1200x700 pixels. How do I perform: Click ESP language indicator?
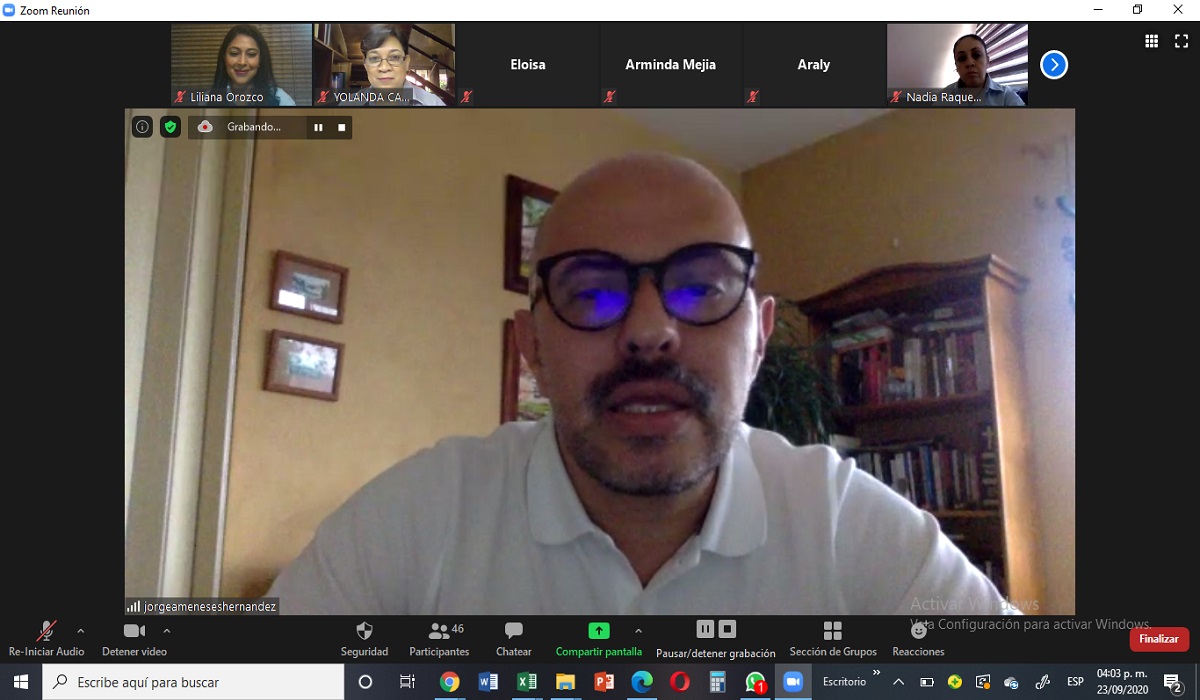[1075, 682]
